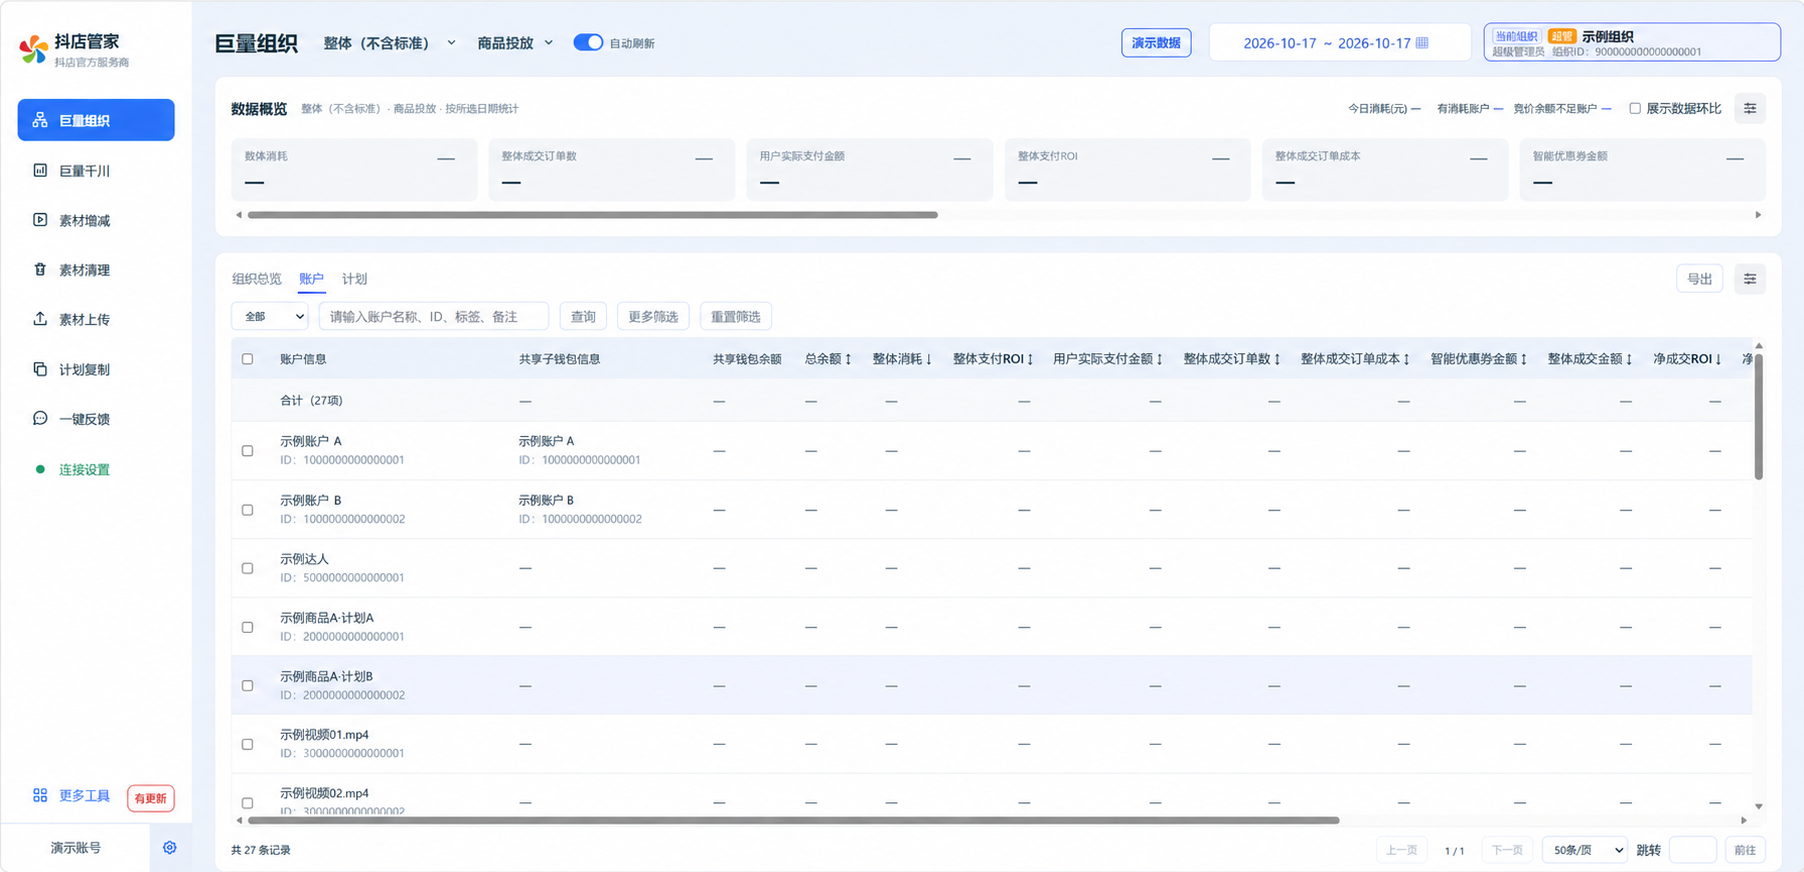
Task: Expand the 整体（不含标准）dropdown
Action: [x=389, y=43]
